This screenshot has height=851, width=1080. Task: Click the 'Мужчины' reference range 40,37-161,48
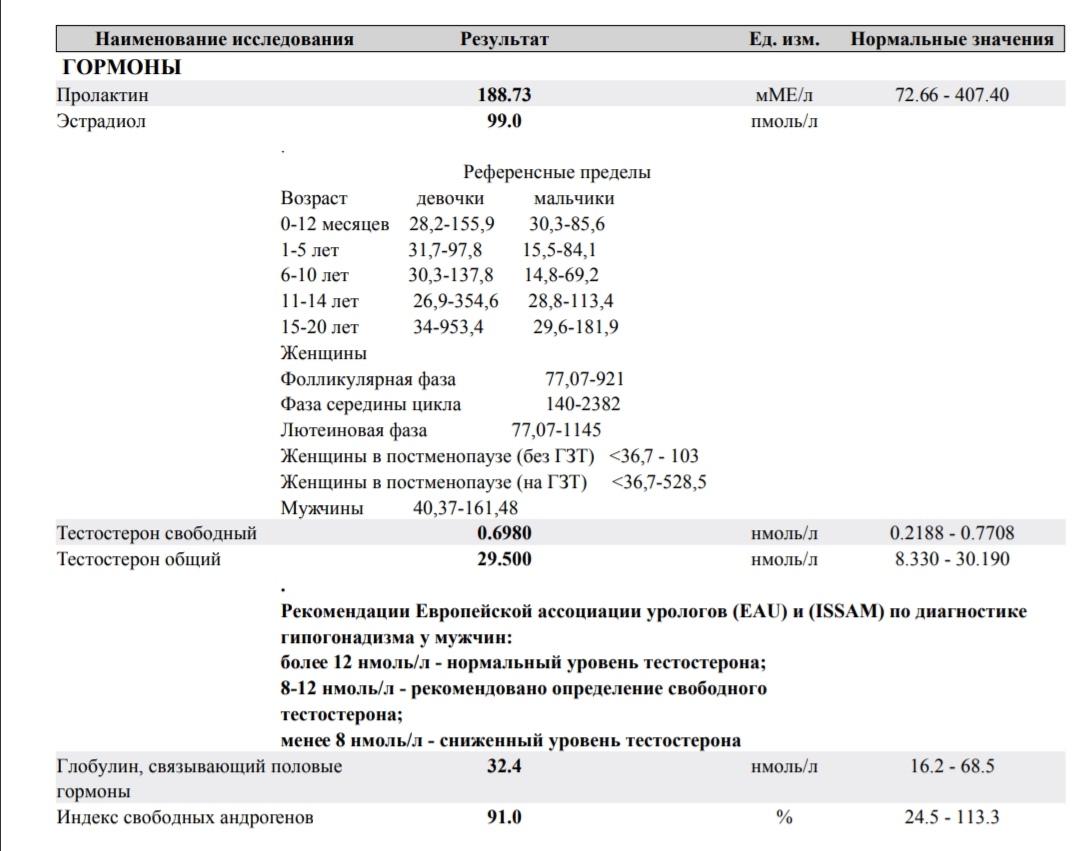coord(473,508)
